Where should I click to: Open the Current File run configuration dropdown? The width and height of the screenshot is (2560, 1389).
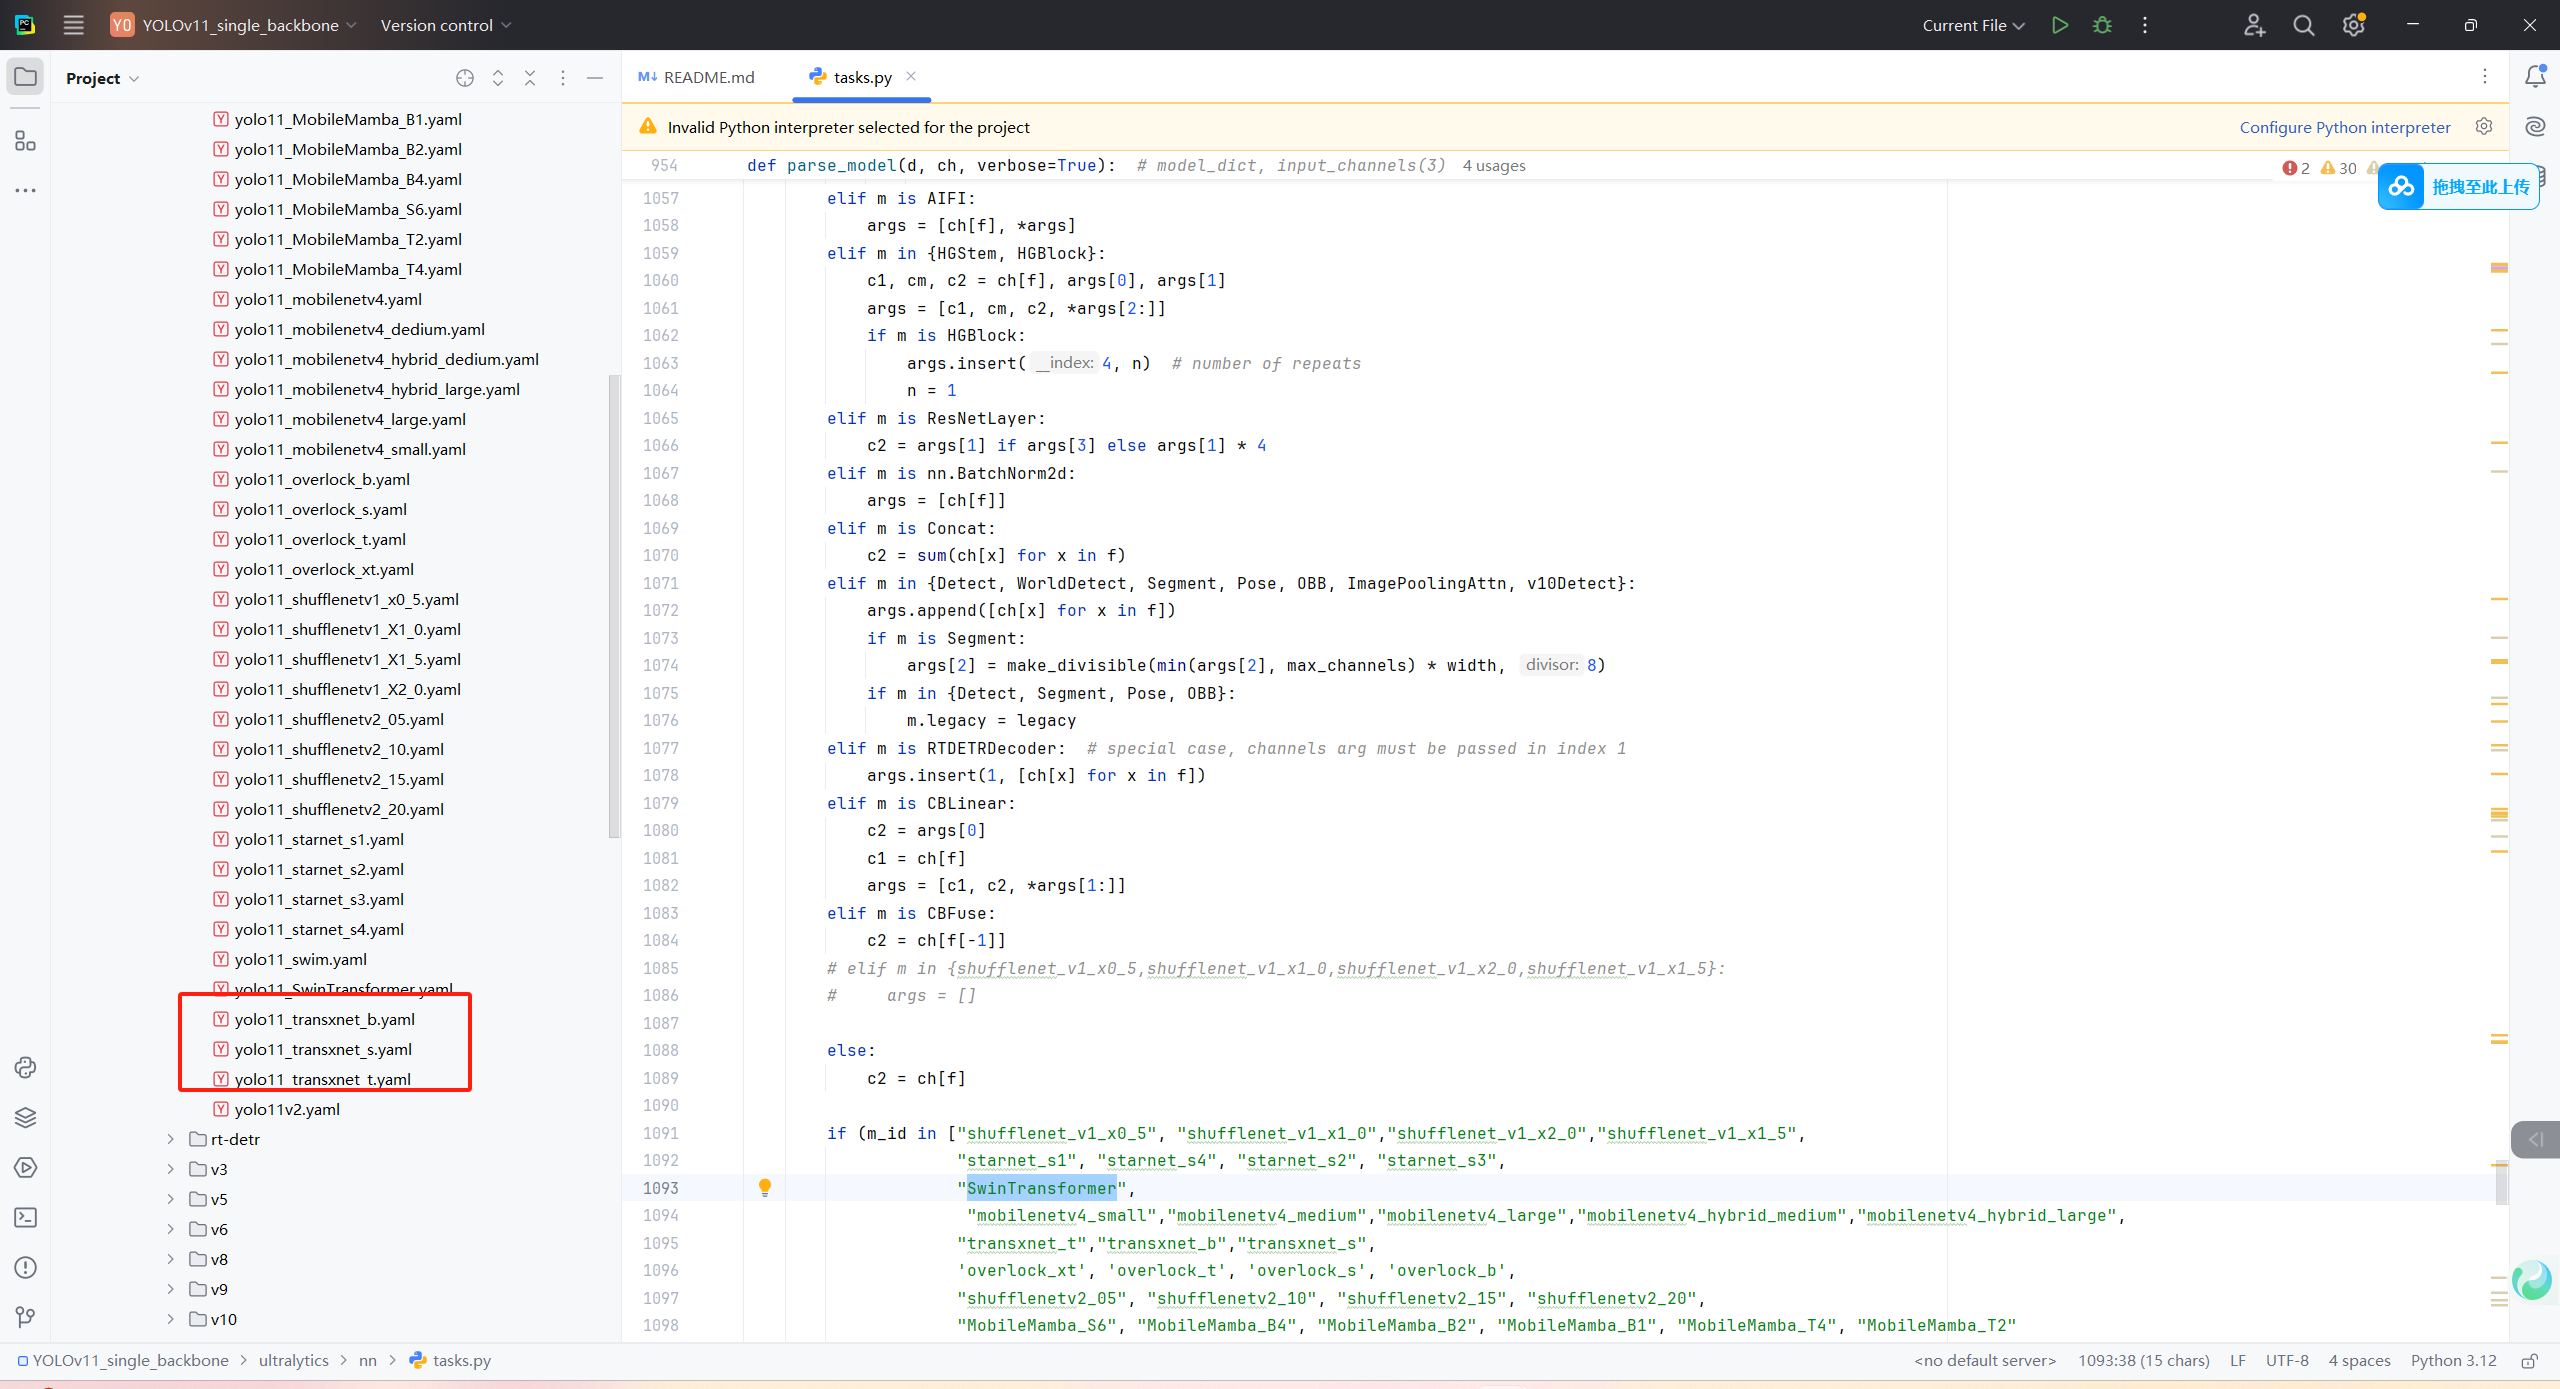coord(1972,25)
